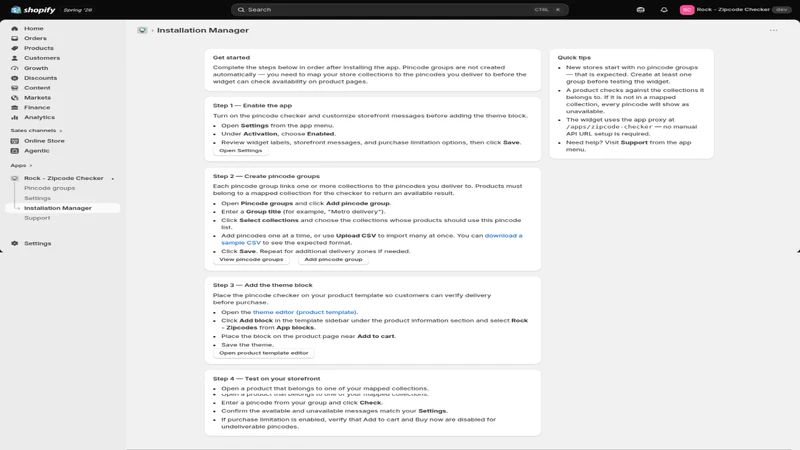Open the Sidekick assistant icon in top bar
Viewport: 800px width, 450px height.
[x=640, y=10]
